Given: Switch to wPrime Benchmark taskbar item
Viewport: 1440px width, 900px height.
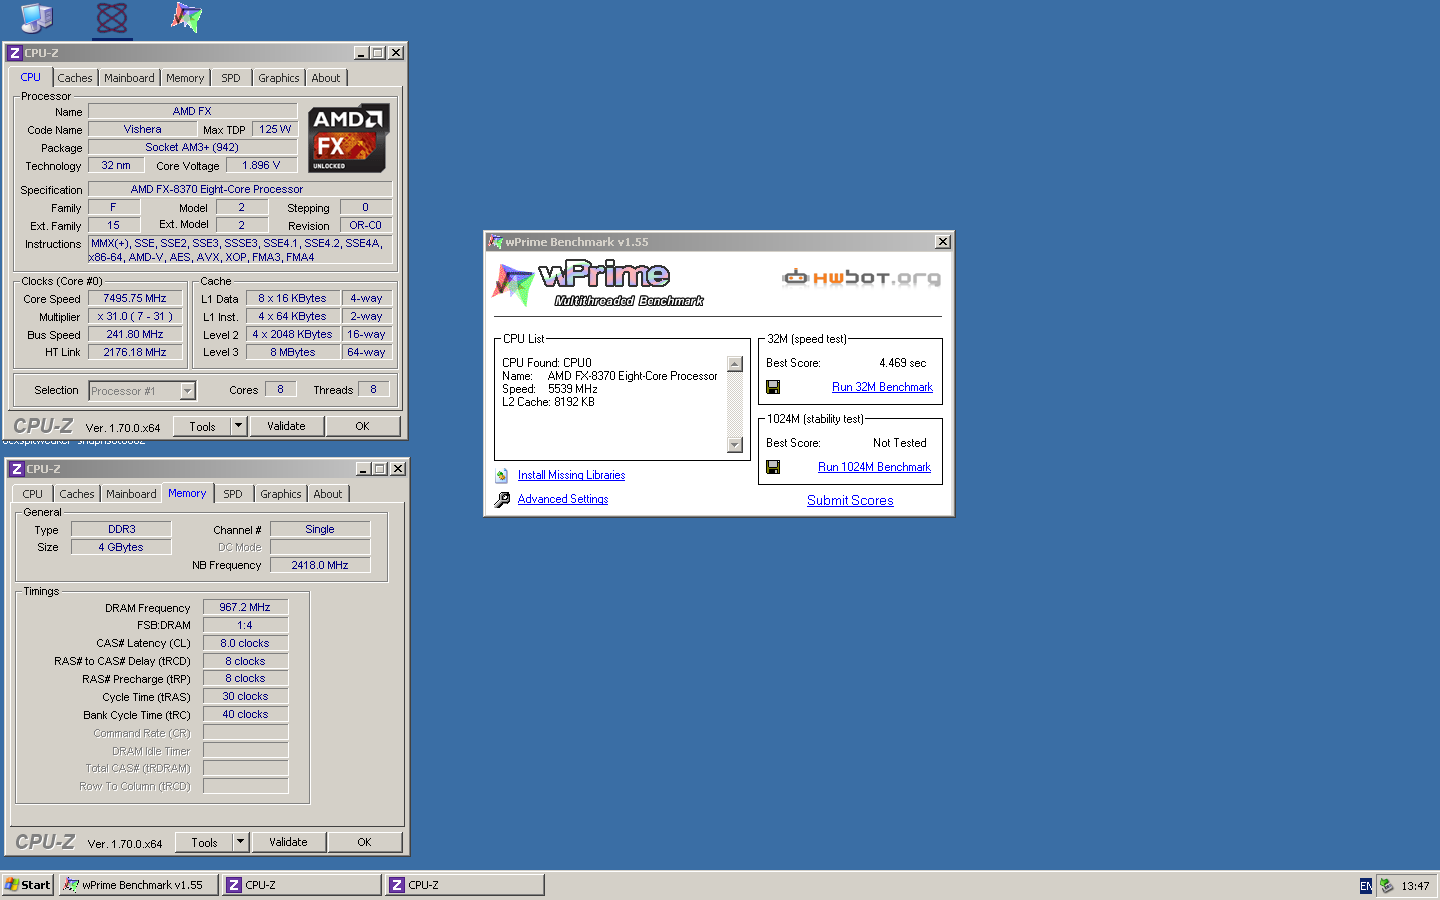Looking at the screenshot, I should click(139, 885).
